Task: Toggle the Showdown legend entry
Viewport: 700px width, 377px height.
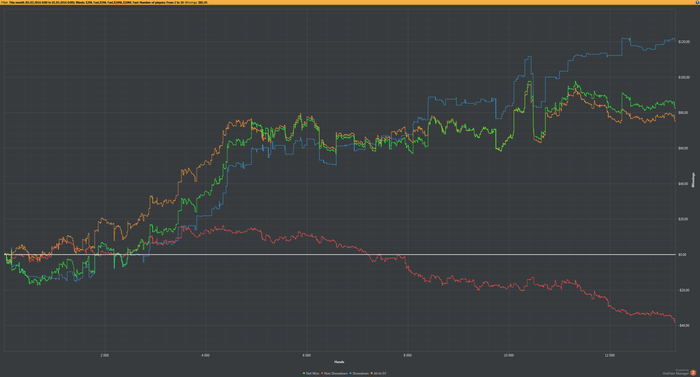Action: [x=359, y=373]
